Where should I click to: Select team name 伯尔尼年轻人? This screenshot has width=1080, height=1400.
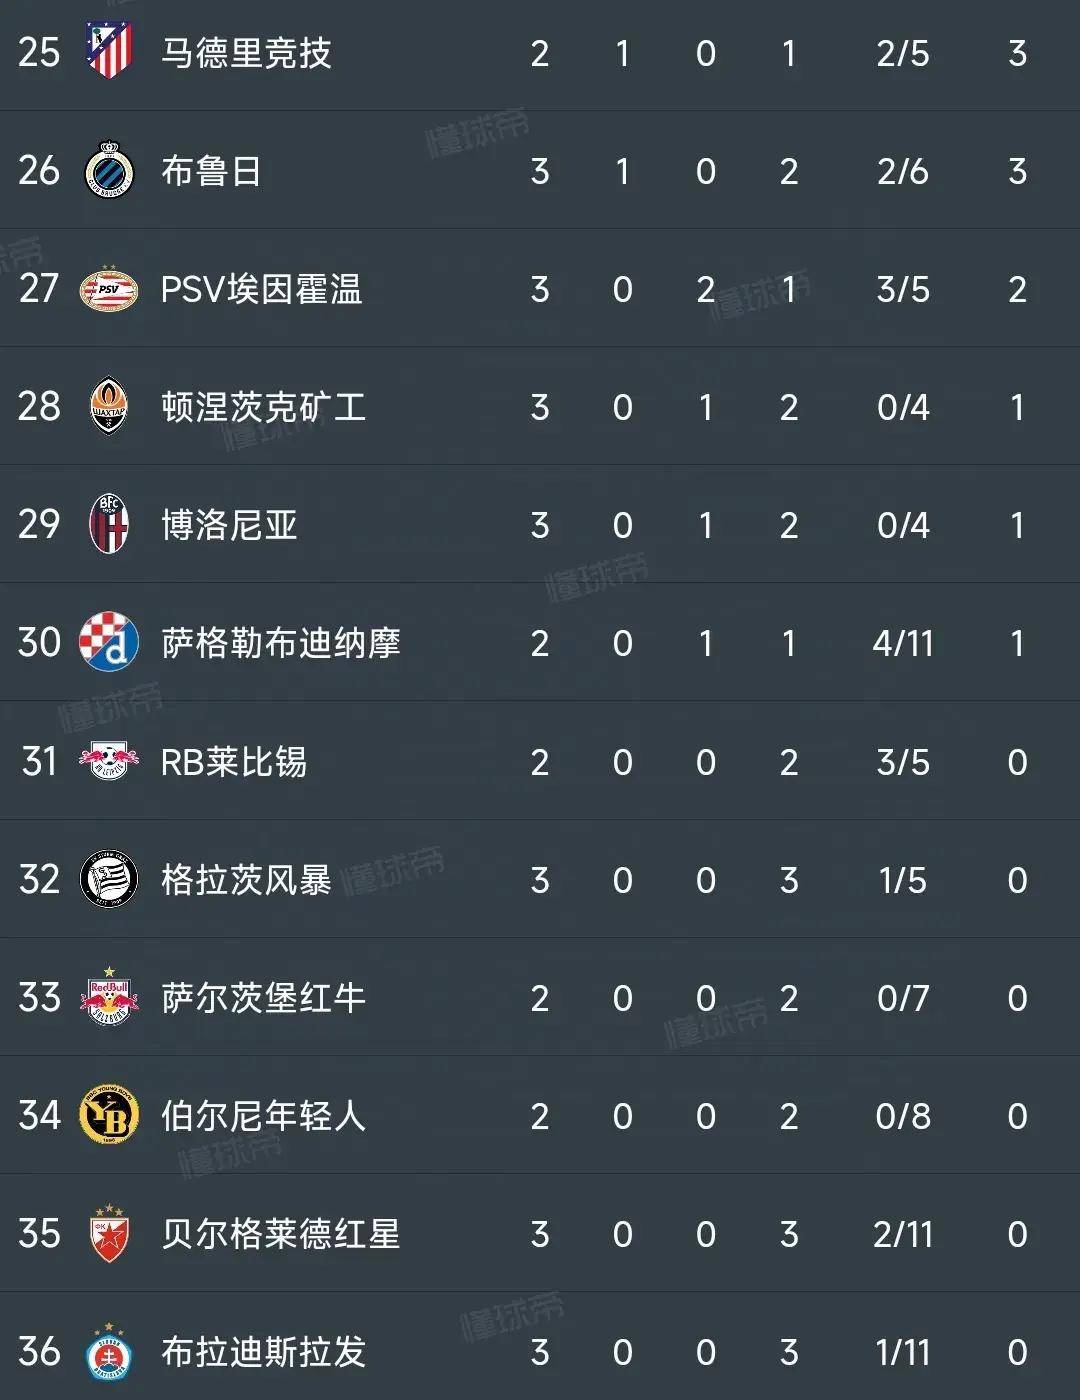click(264, 1116)
